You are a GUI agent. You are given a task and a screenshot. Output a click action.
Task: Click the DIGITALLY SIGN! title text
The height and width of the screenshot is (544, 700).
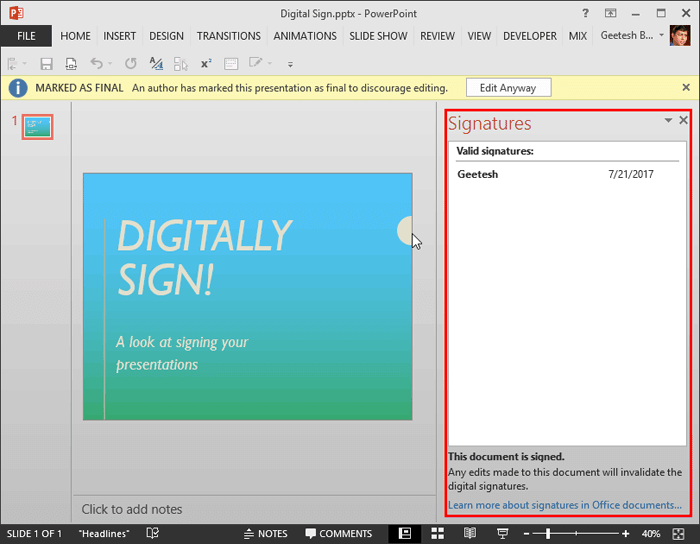pyautogui.click(x=204, y=257)
